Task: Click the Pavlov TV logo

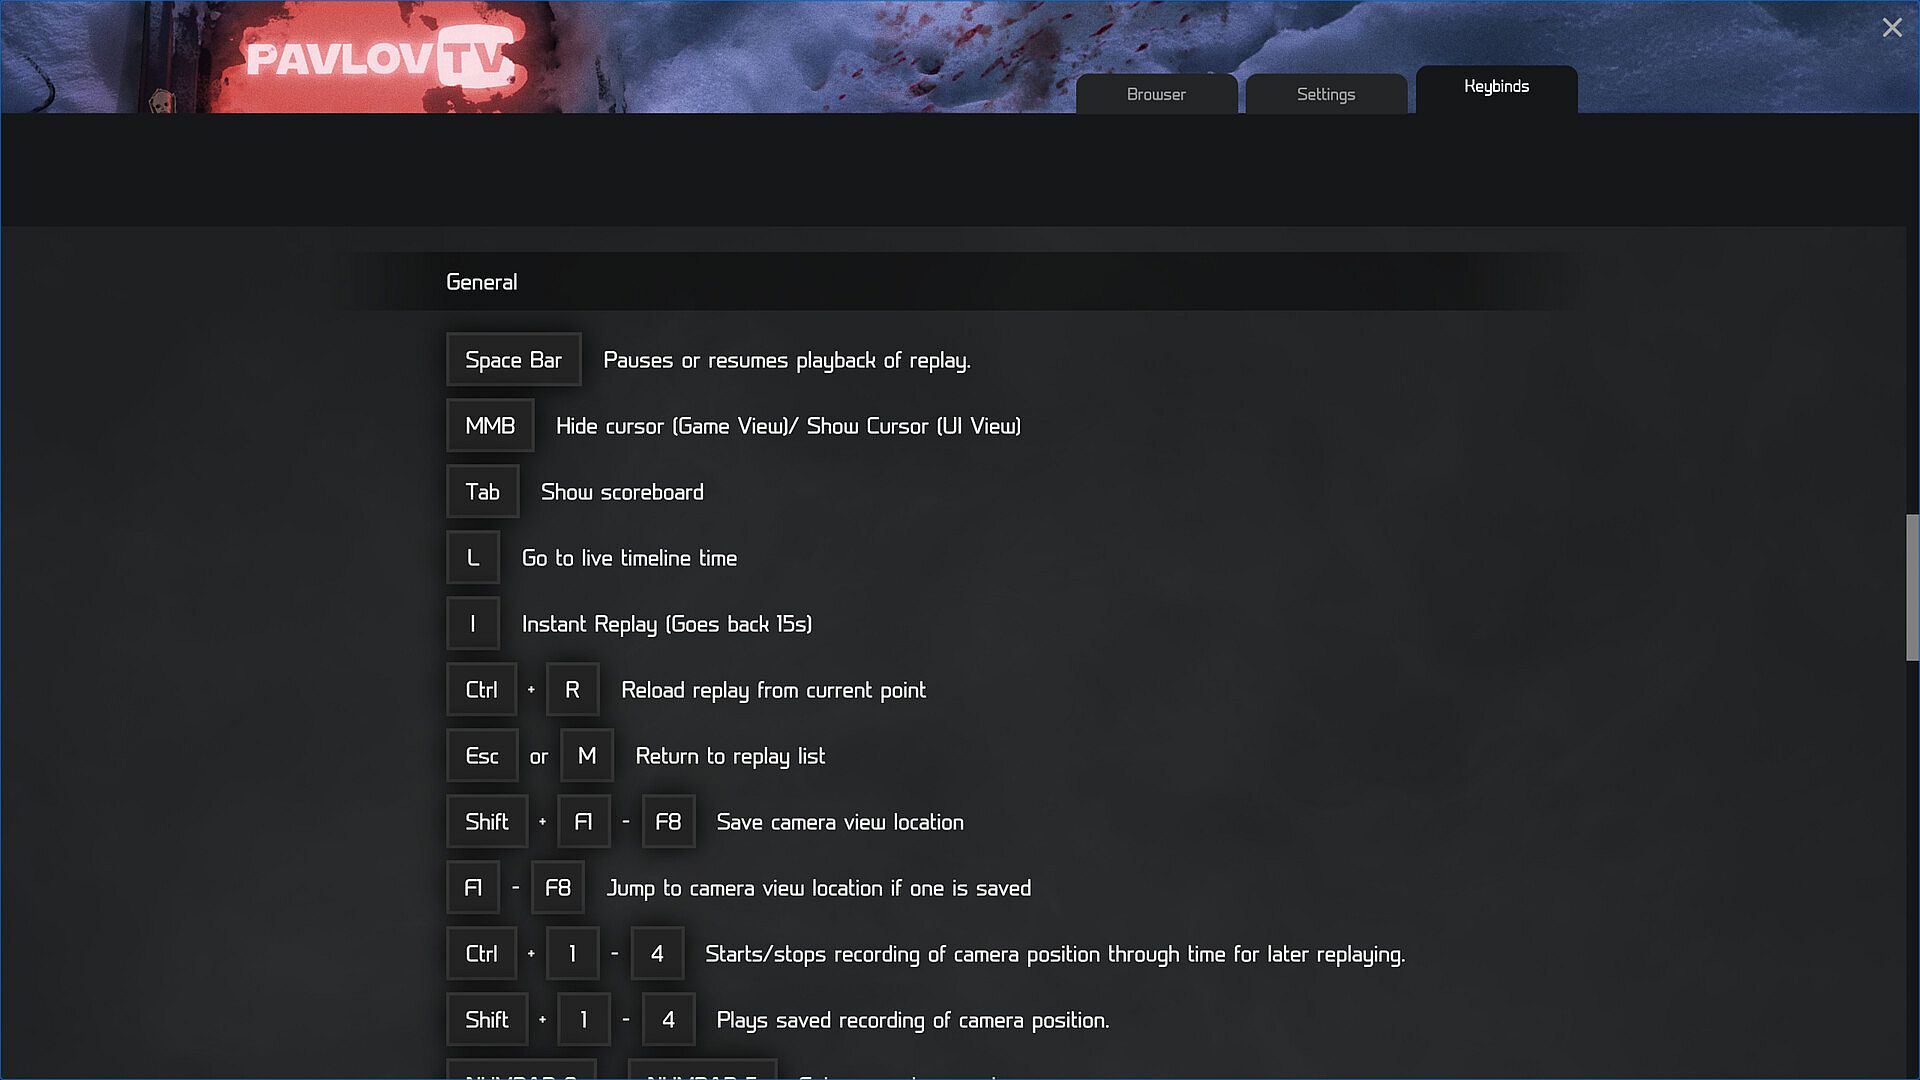Action: click(x=379, y=58)
